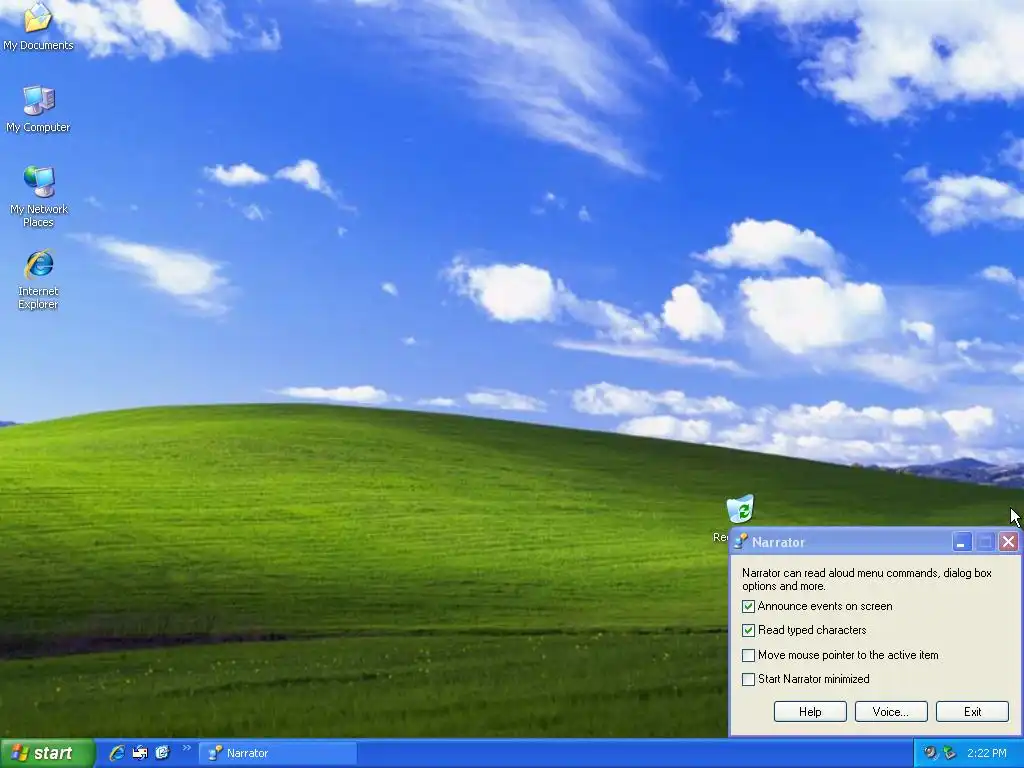Select the Internet Explorer desktop icon
This screenshot has width=1024, height=768.
39,279
